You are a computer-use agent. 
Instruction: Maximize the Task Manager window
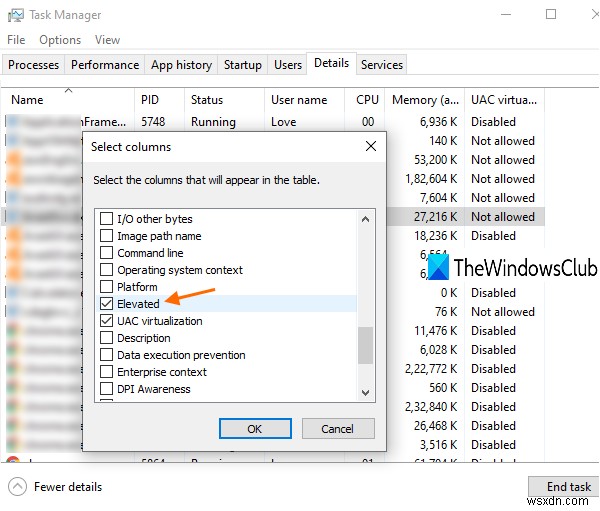coord(551,15)
